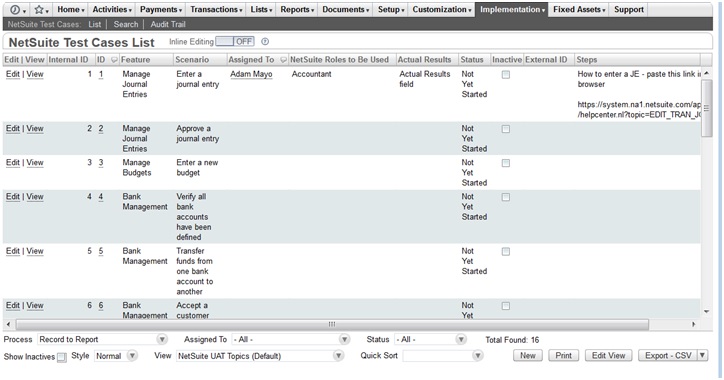The image size is (724, 380).
Task: Open the Activities menu
Action: point(112,10)
